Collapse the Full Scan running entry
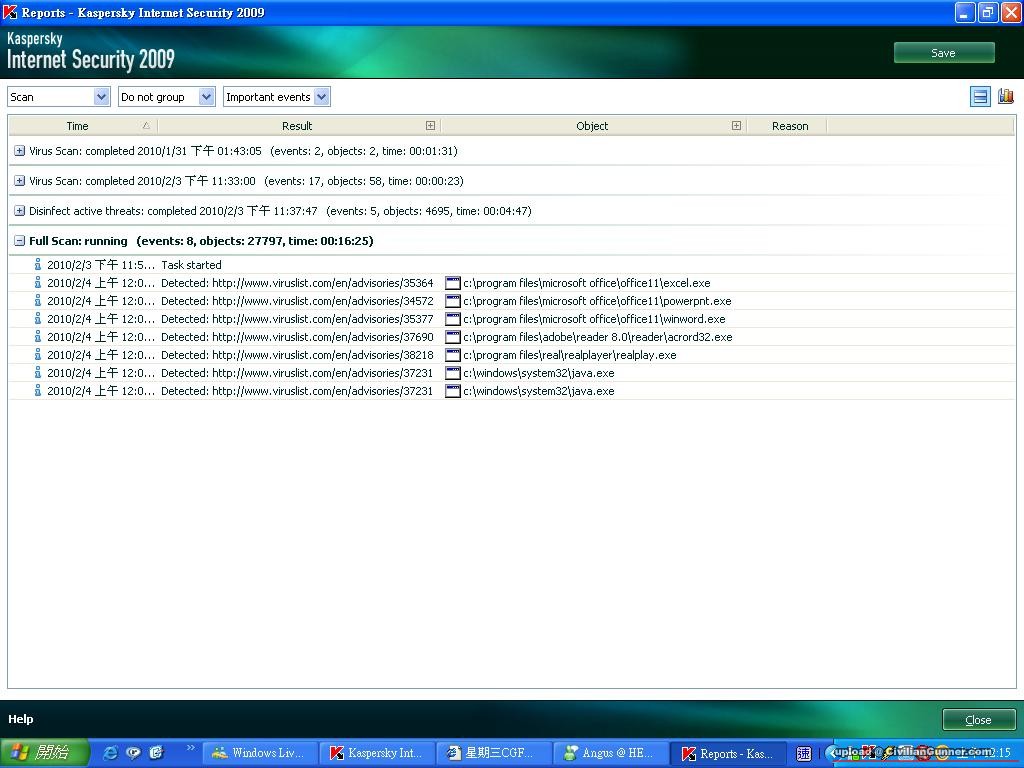This screenshot has width=1024, height=768. [x=19, y=241]
